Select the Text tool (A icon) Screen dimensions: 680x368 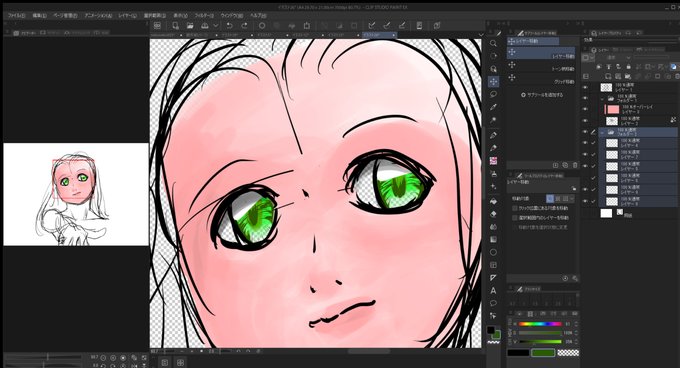[x=493, y=290]
